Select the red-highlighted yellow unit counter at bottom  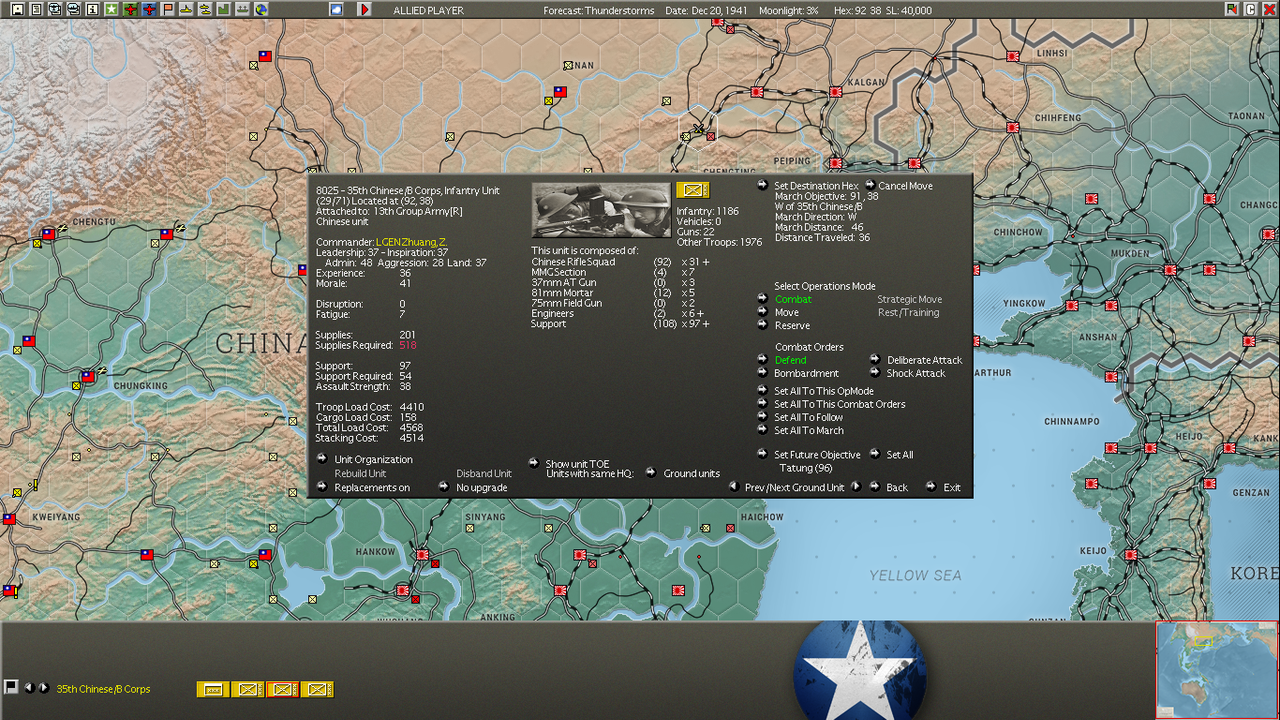(282, 689)
